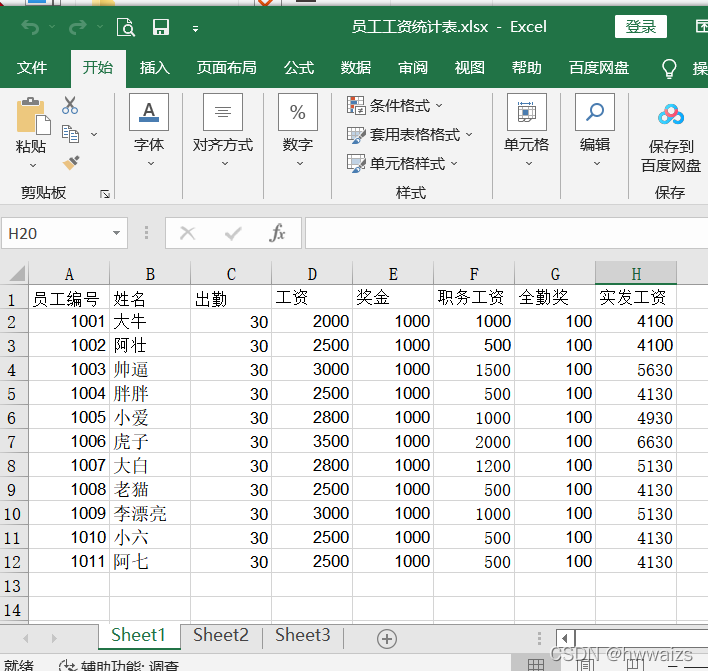Open the 对齐方式 alignment group
The height and width of the screenshot is (671, 708).
[x=223, y=130]
